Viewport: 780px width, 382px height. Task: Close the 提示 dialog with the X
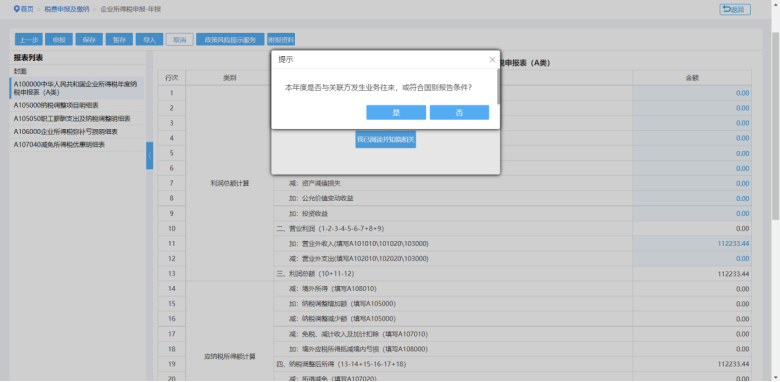pyautogui.click(x=492, y=60)
